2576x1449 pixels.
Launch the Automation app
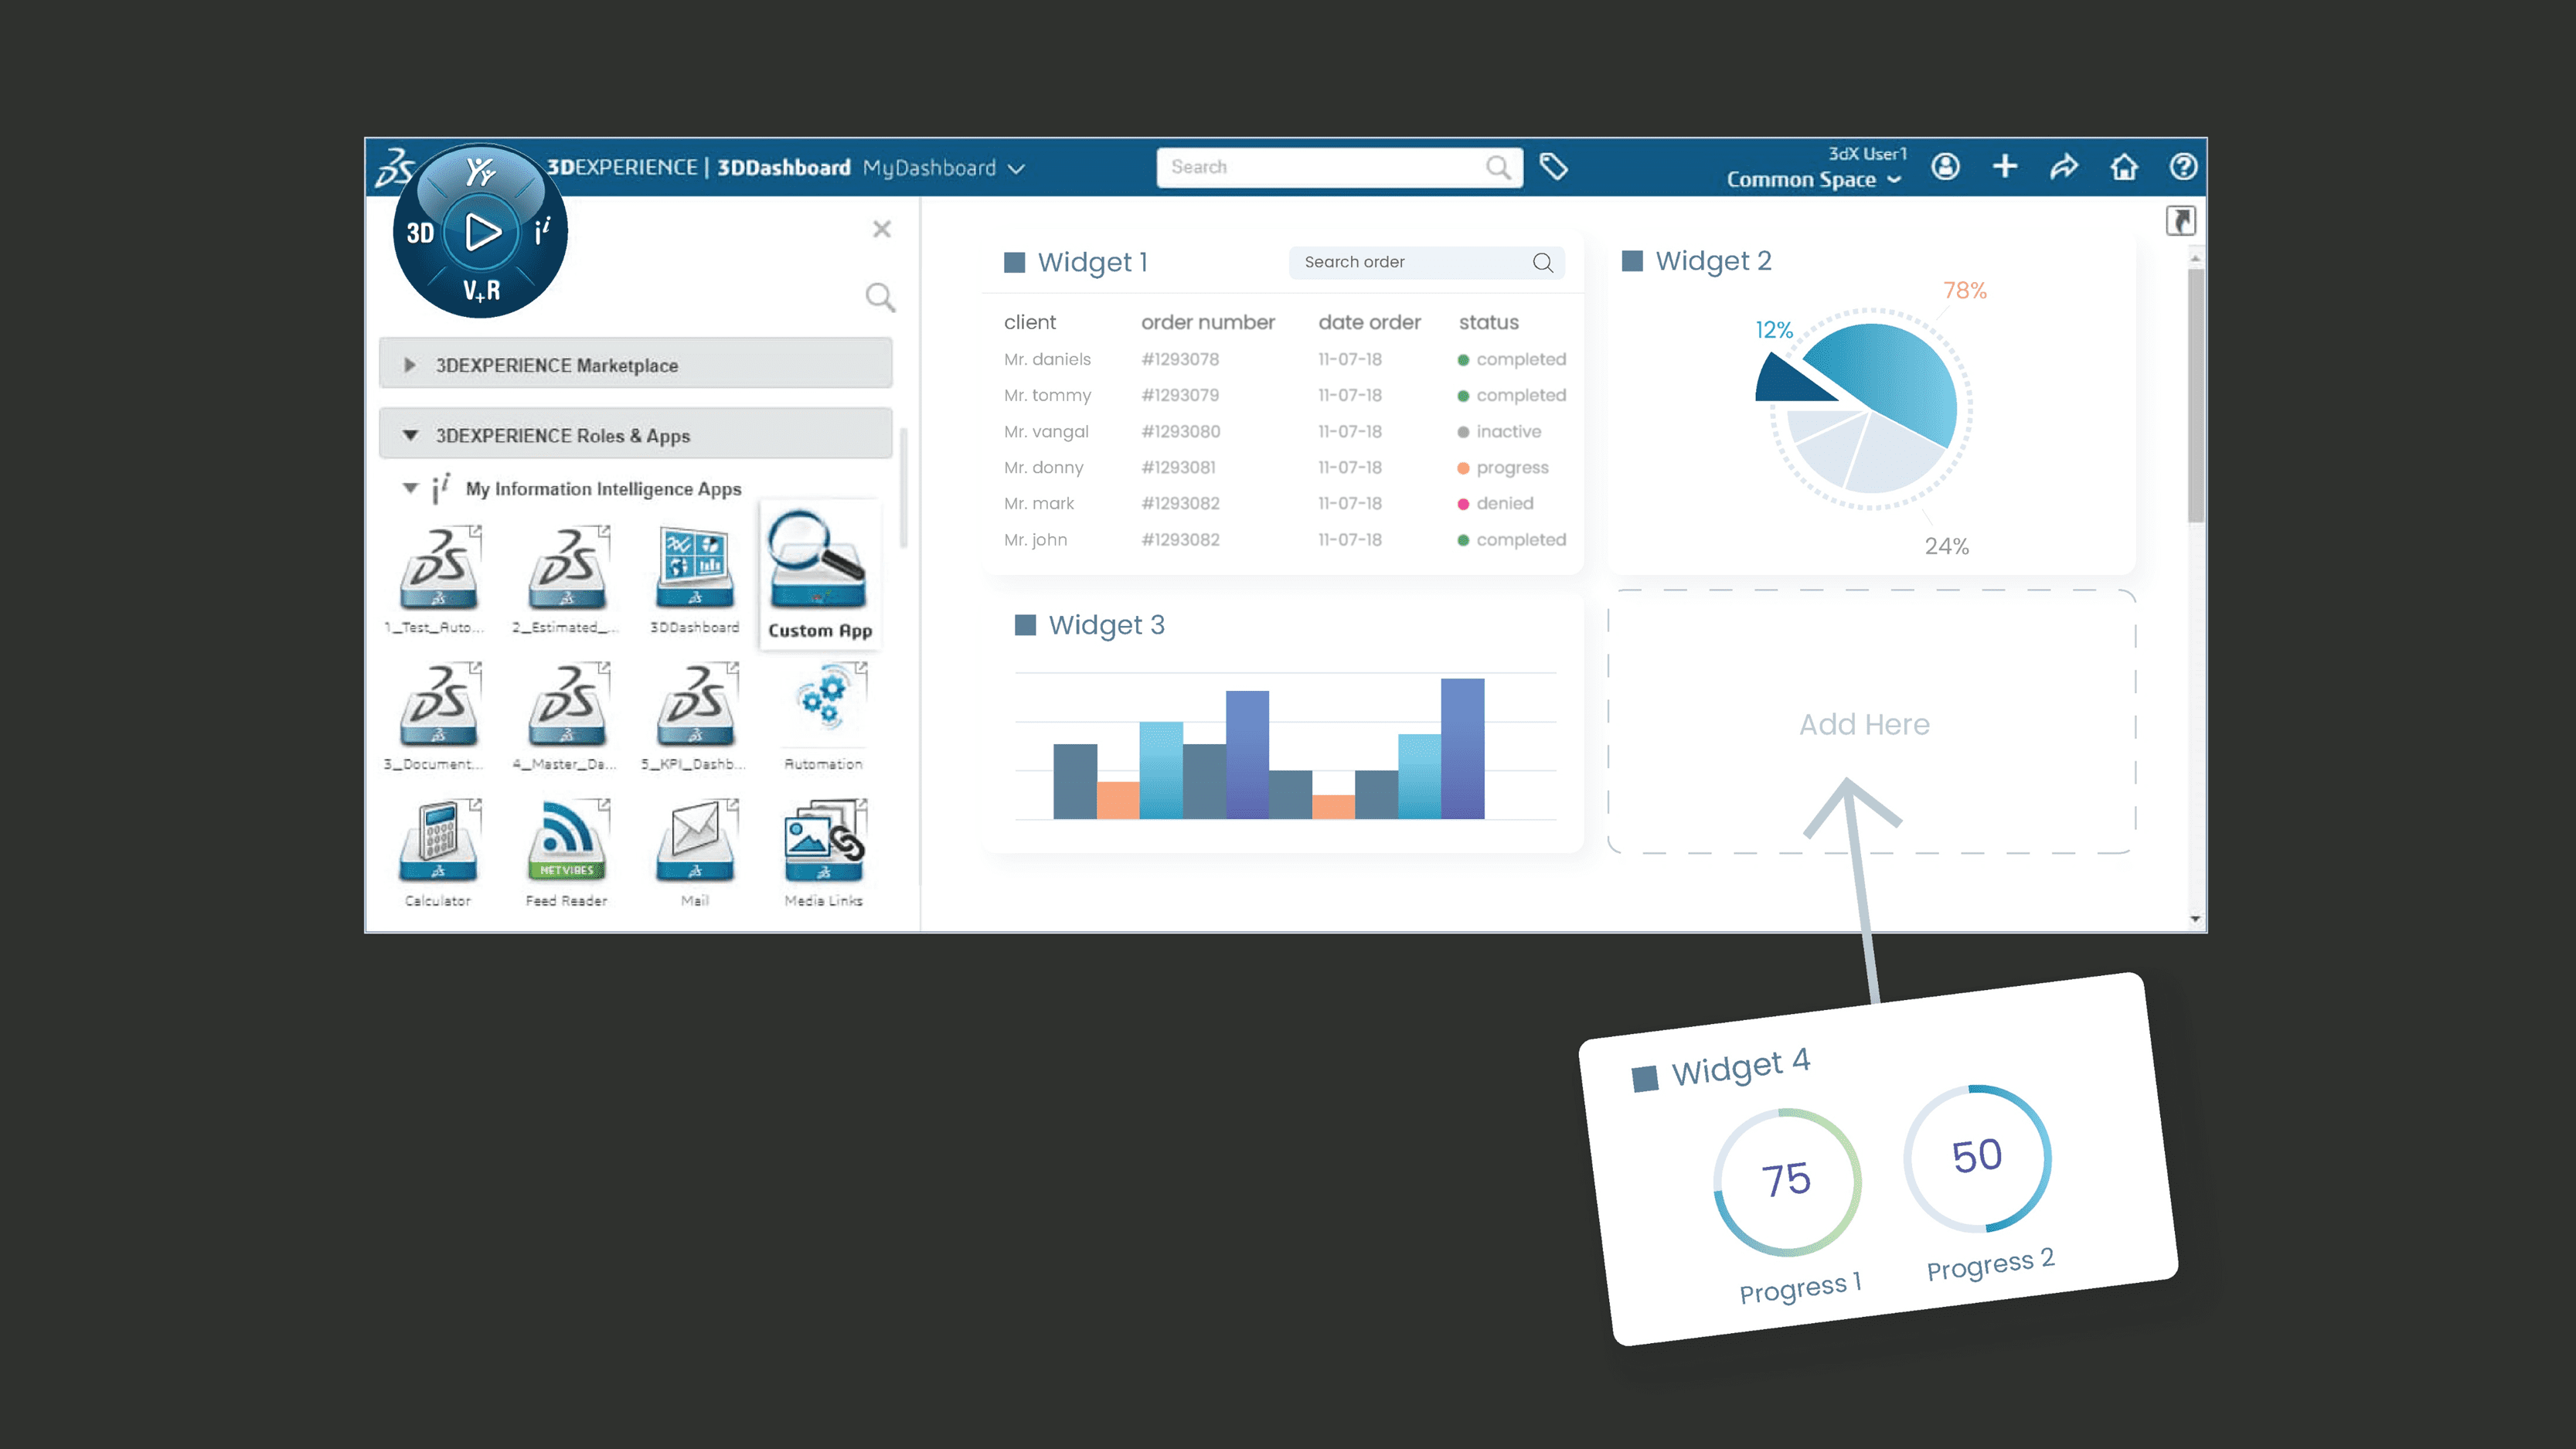(x=822, y=703)
